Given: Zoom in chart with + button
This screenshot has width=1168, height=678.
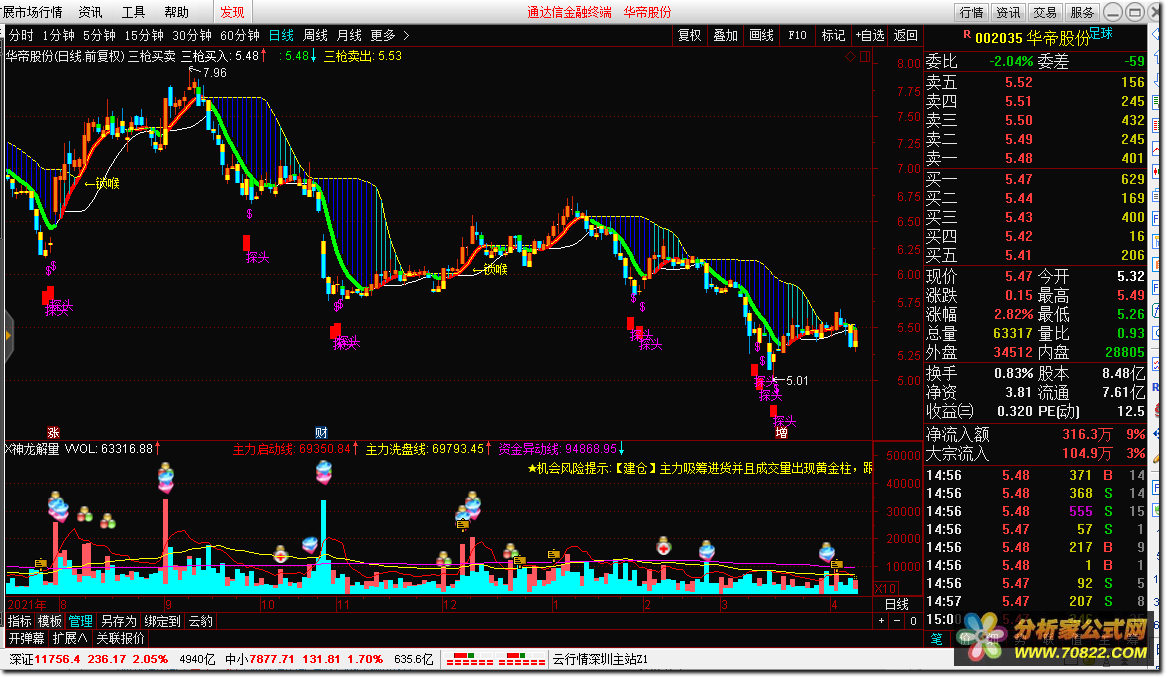Looking at the screenshot, I should click(881, 621).
